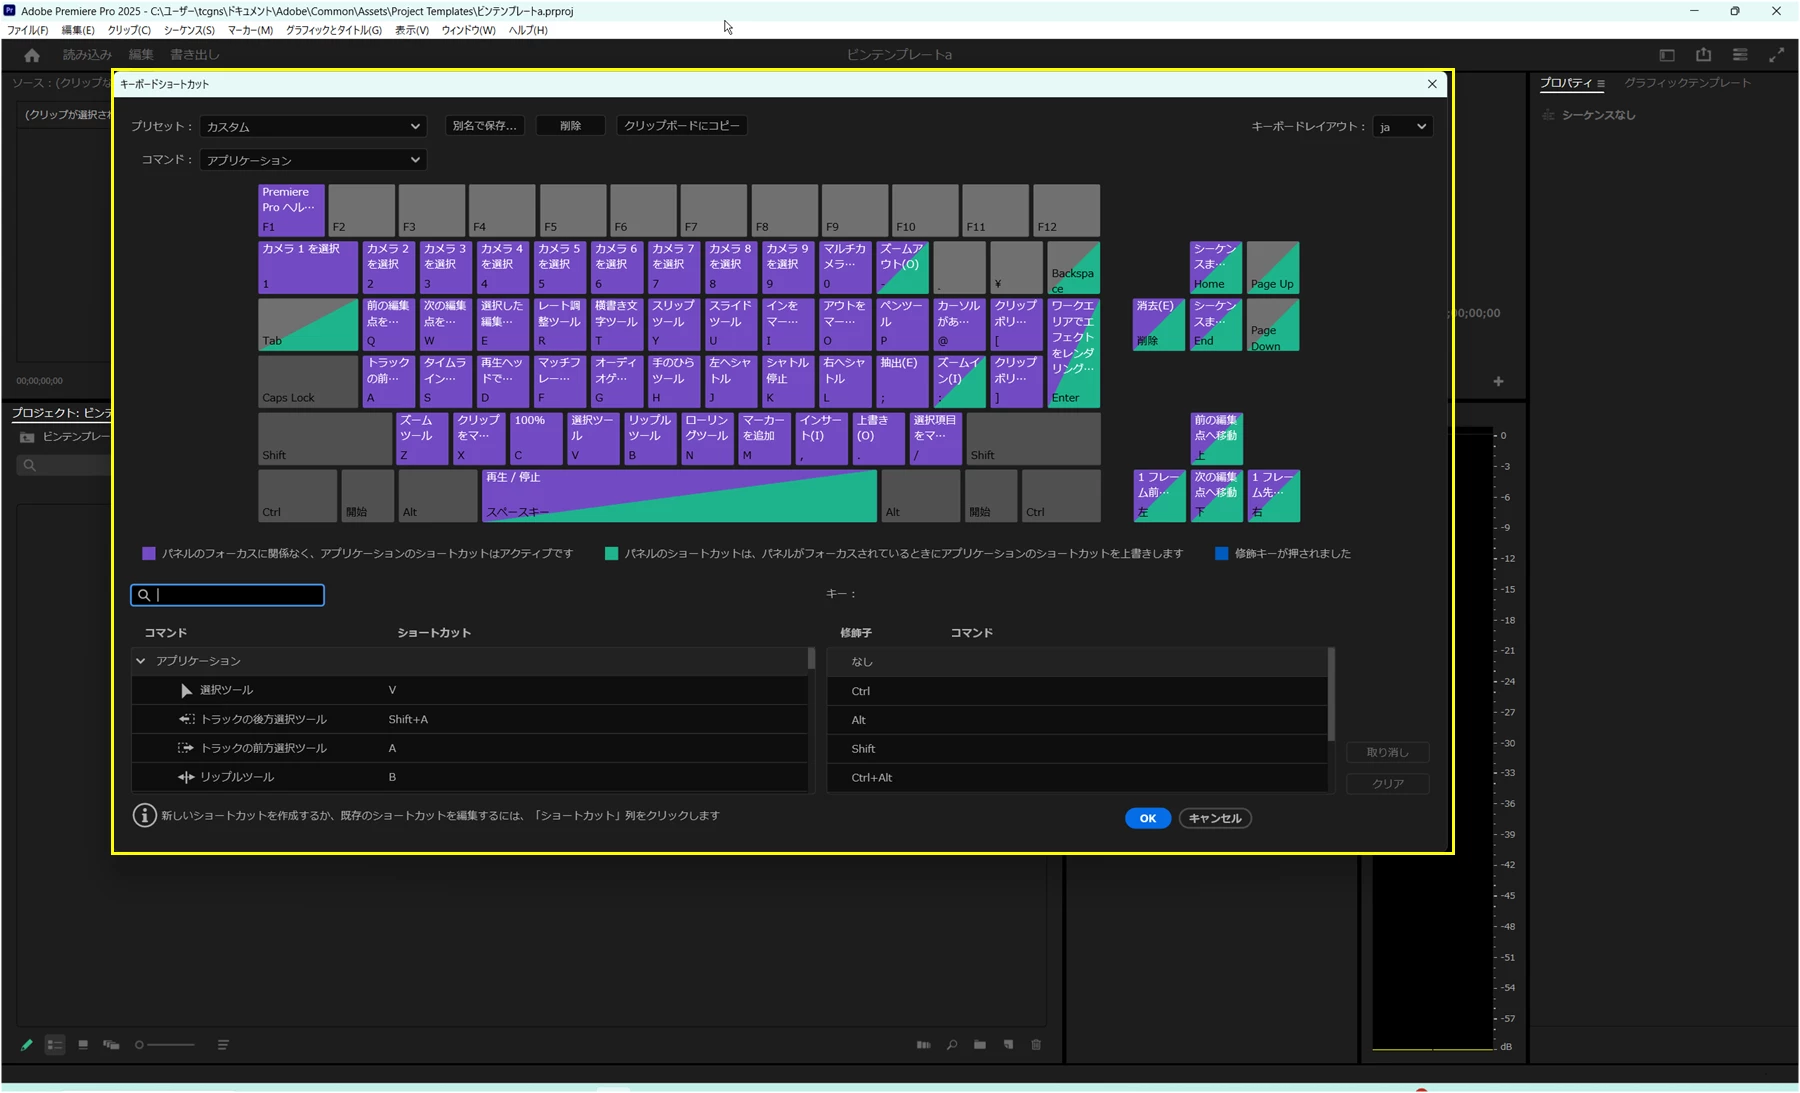Click the info icon at the dialog bottom
Image resolution: width=1800 pixels, height=1093 pixels.
(145, 816)
